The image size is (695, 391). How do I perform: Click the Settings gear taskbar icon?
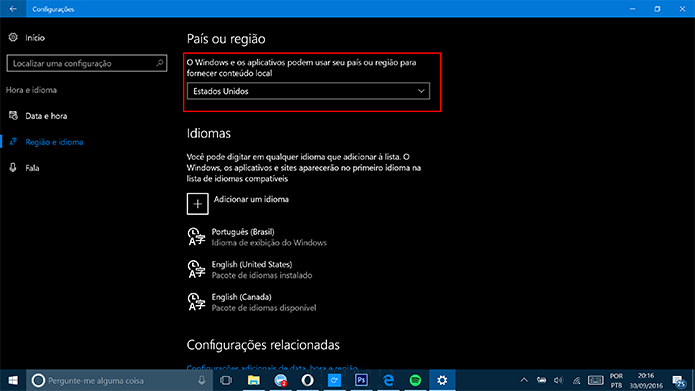click(x=442, y=380)
